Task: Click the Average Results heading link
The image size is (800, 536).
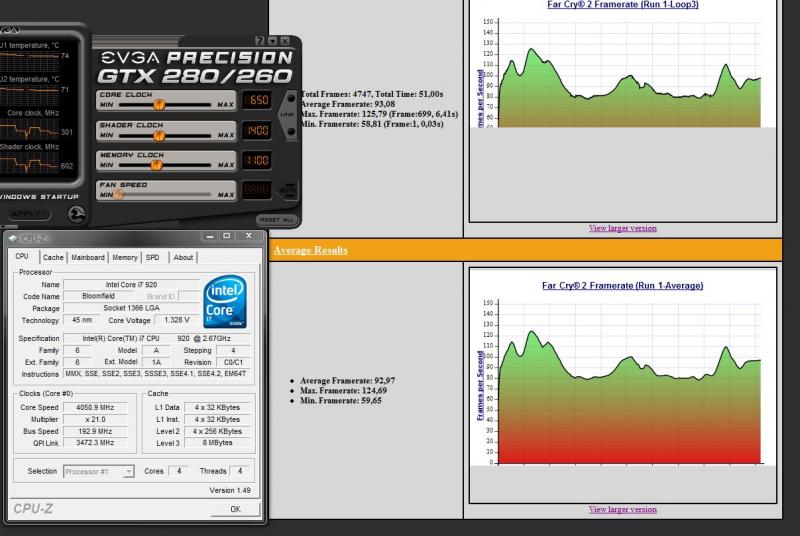Action: coord(311,250)
